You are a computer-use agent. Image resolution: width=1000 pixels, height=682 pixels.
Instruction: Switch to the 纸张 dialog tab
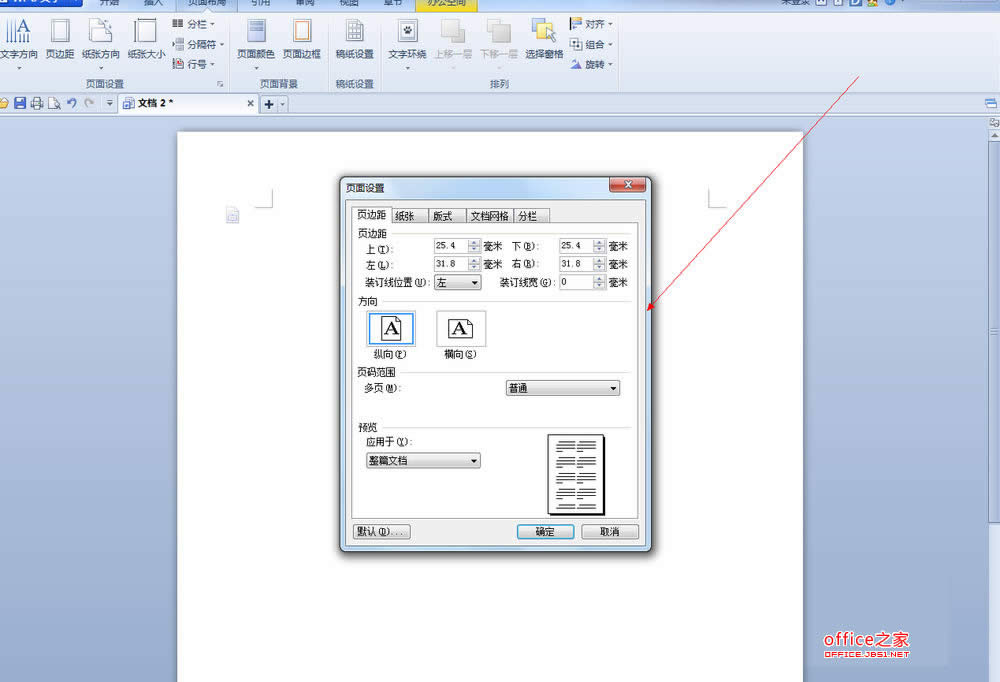click(x=408, y=216)
